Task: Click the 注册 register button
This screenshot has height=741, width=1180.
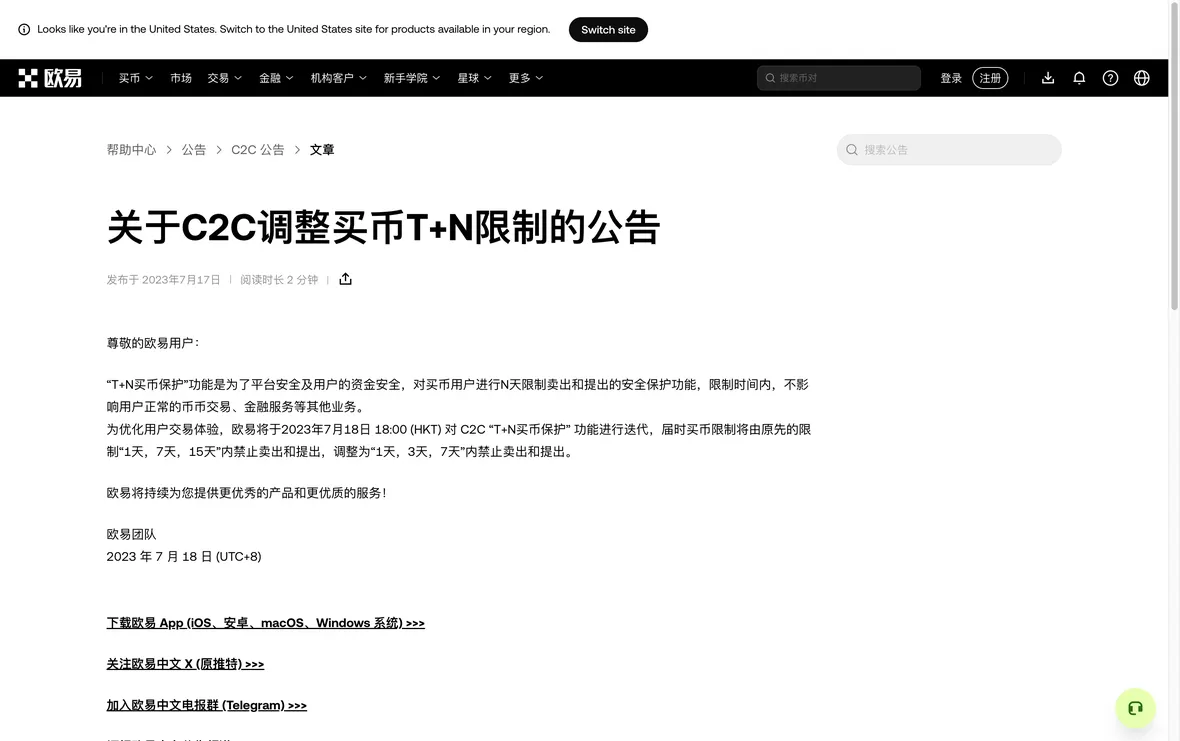Action: point(990,78)
